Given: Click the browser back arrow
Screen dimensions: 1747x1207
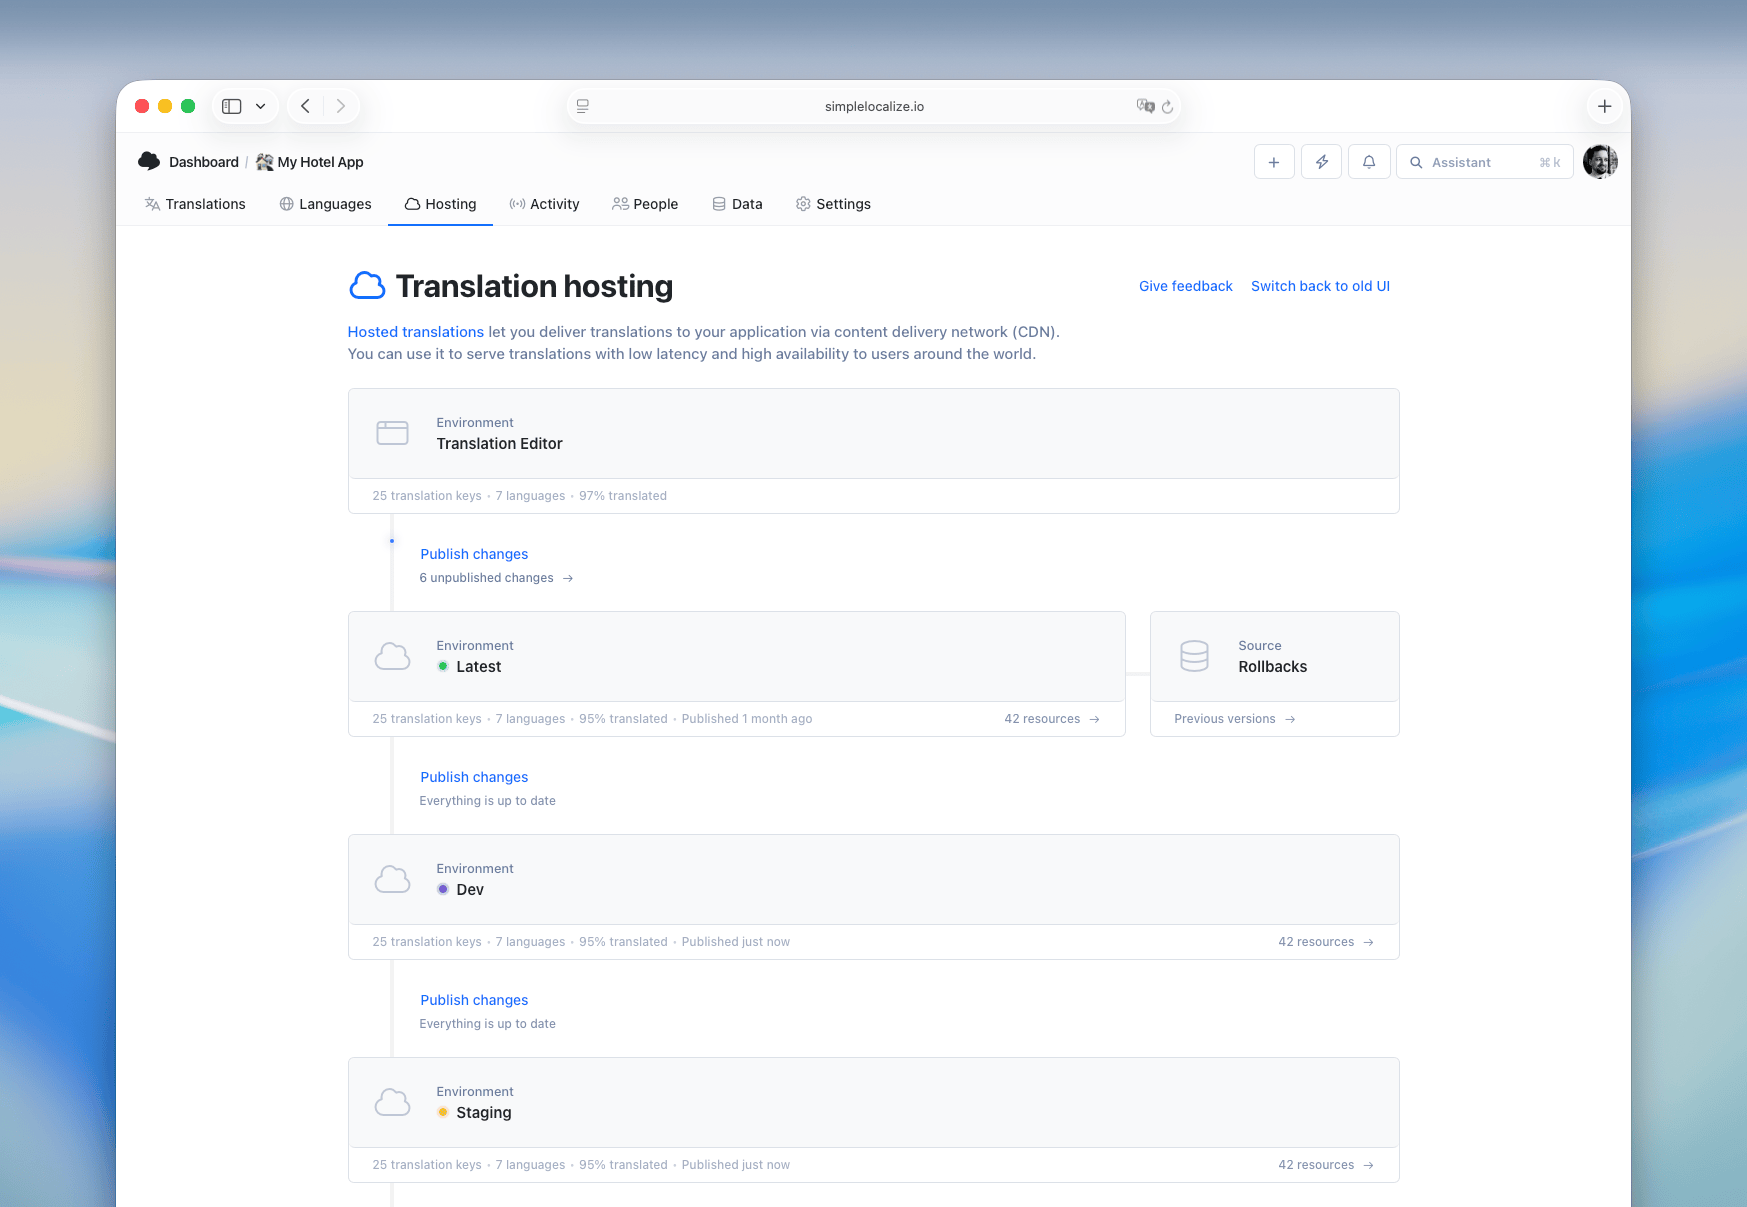Looking at the screenshot, I should click(x=305, y=105).
